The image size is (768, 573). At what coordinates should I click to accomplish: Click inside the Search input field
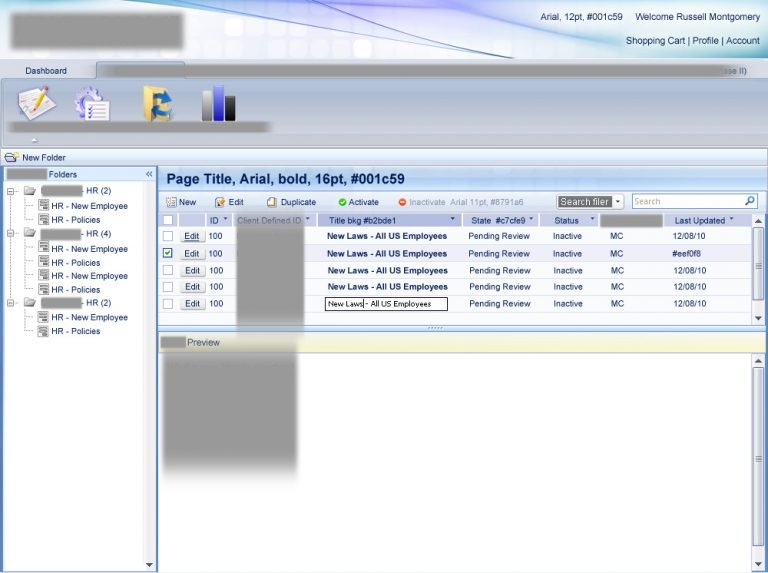point(687,201)
